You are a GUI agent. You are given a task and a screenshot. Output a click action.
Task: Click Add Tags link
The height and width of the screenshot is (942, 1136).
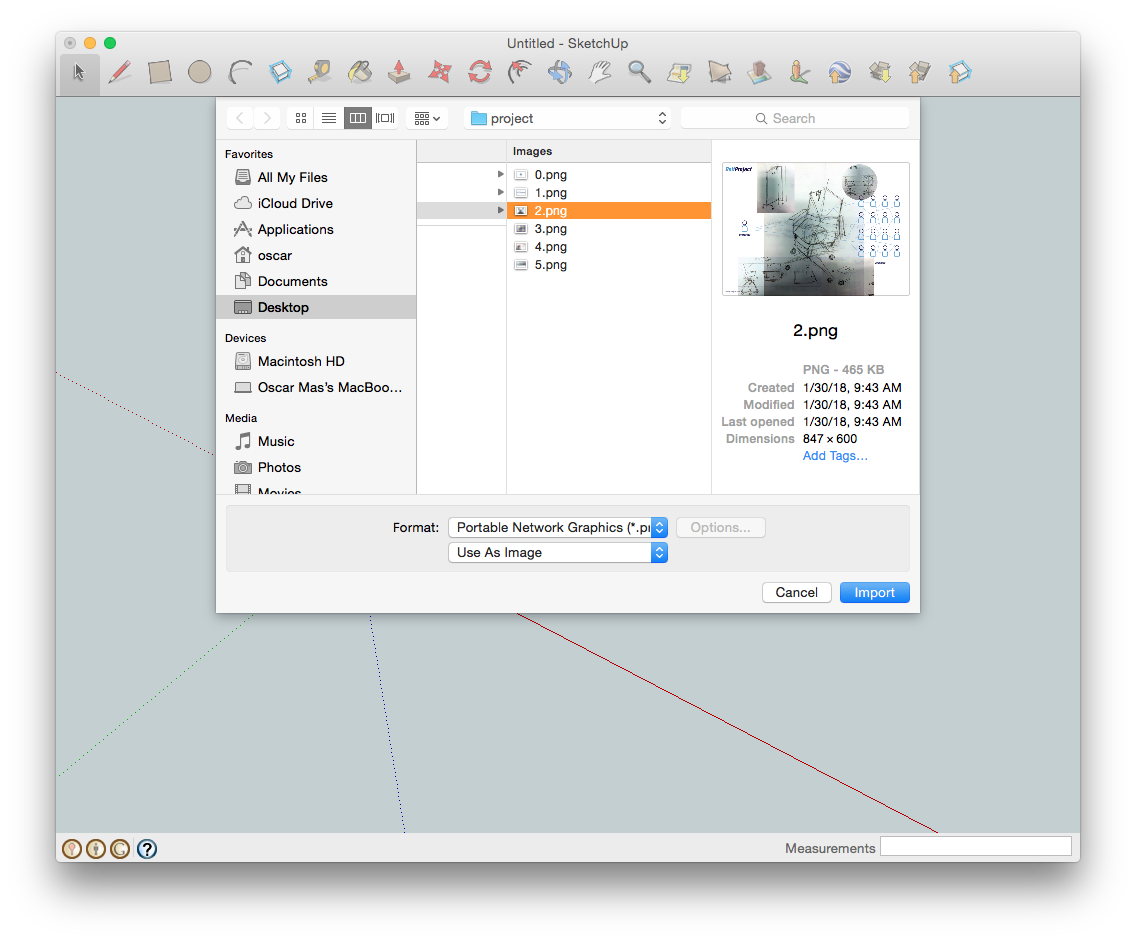(x=835, y=456)
